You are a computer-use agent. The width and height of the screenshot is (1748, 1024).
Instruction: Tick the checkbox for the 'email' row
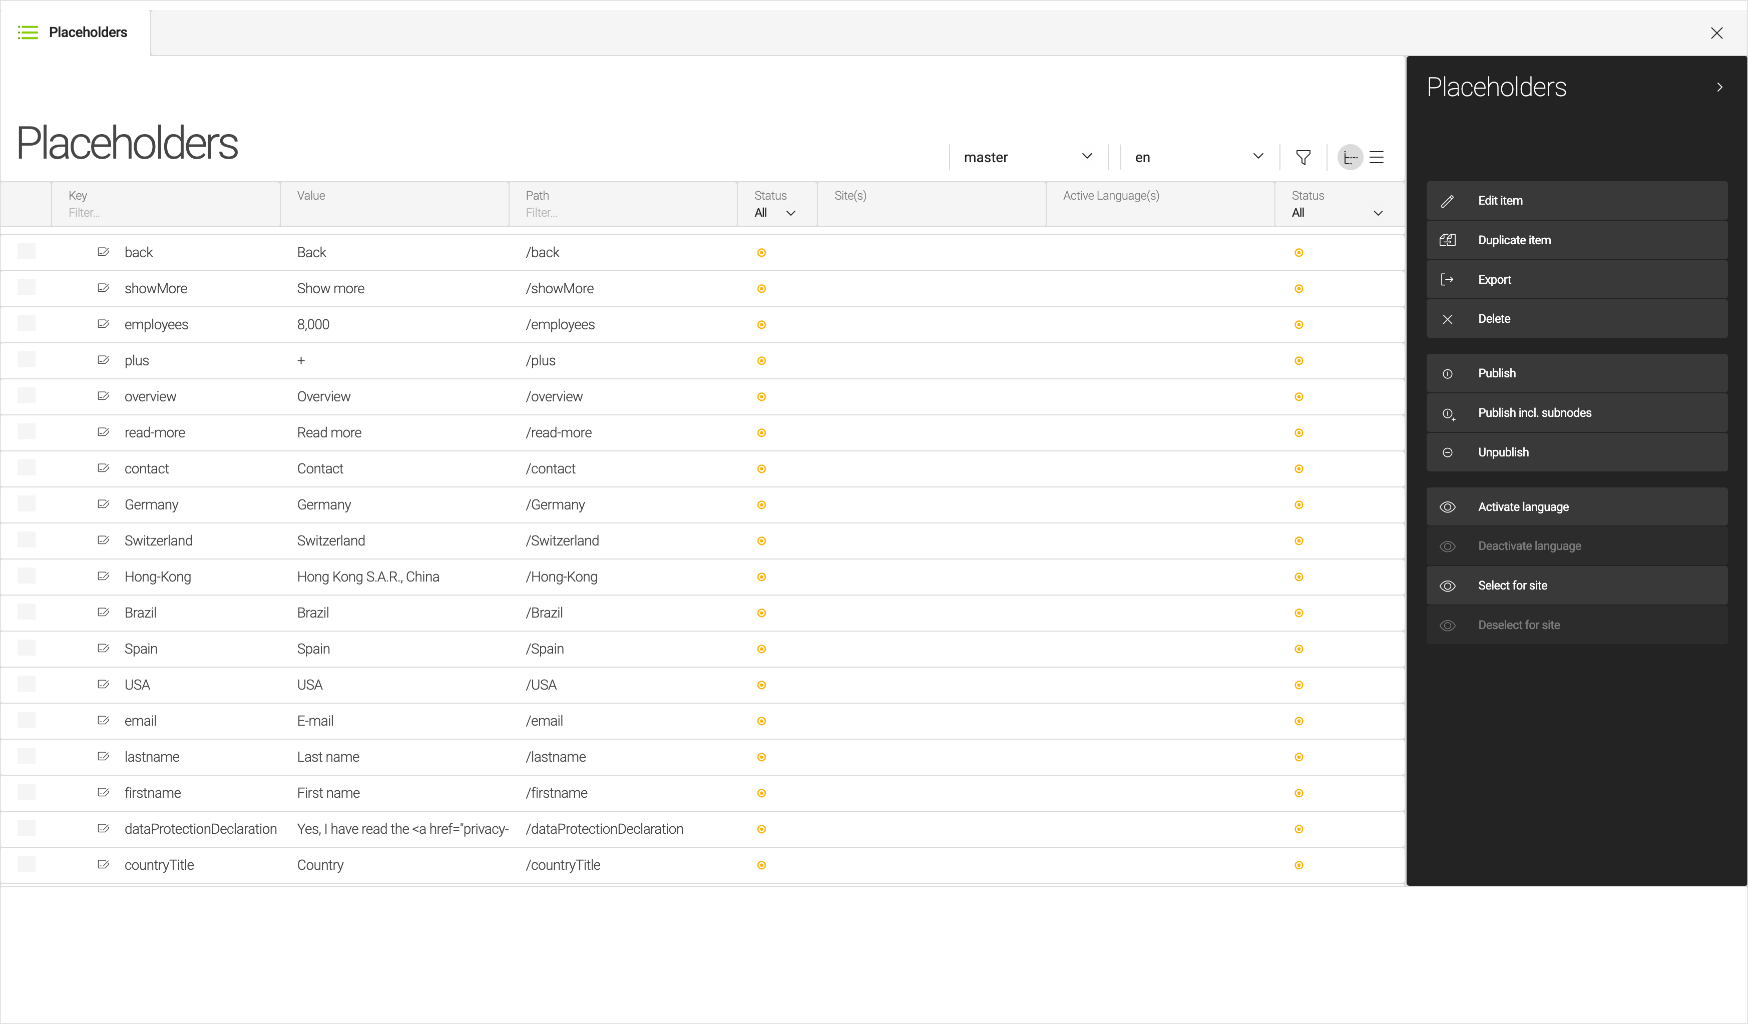[26, 720]
